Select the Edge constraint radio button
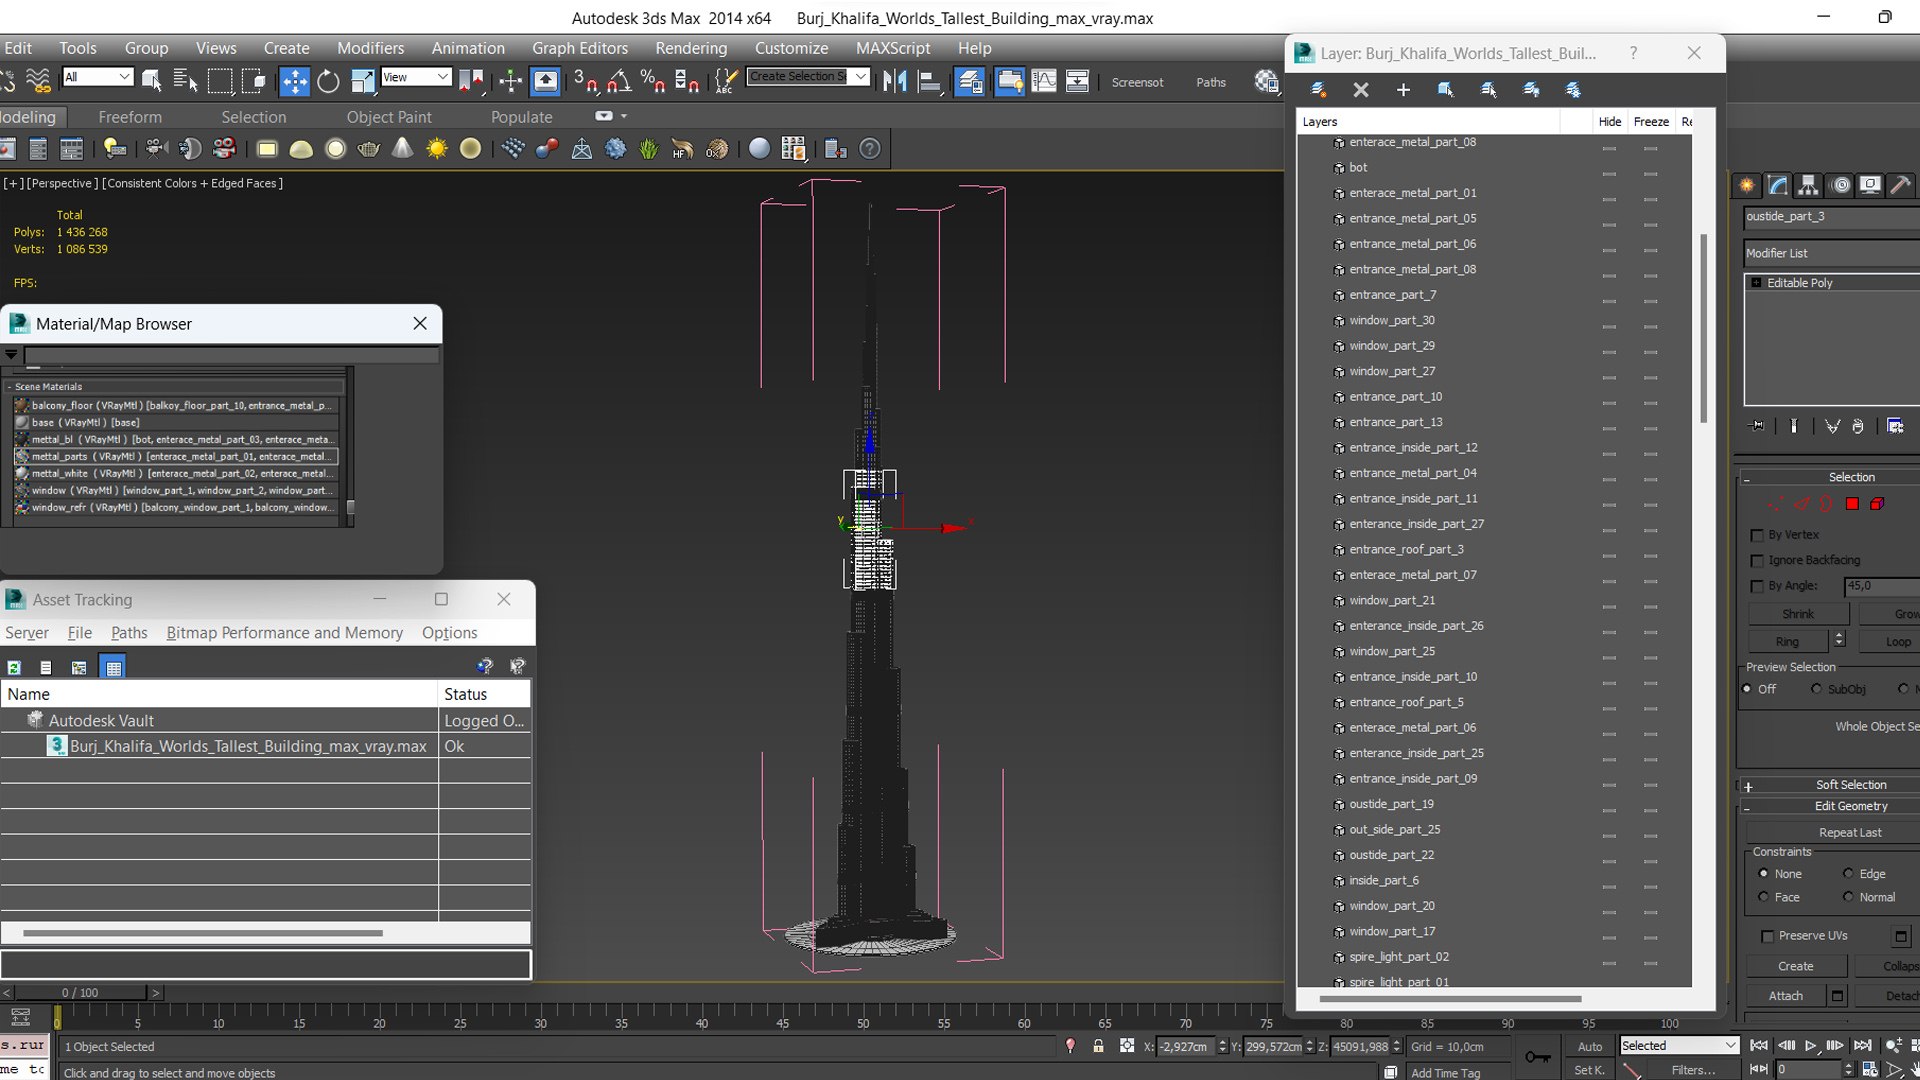 click(x=1848, y=874)
